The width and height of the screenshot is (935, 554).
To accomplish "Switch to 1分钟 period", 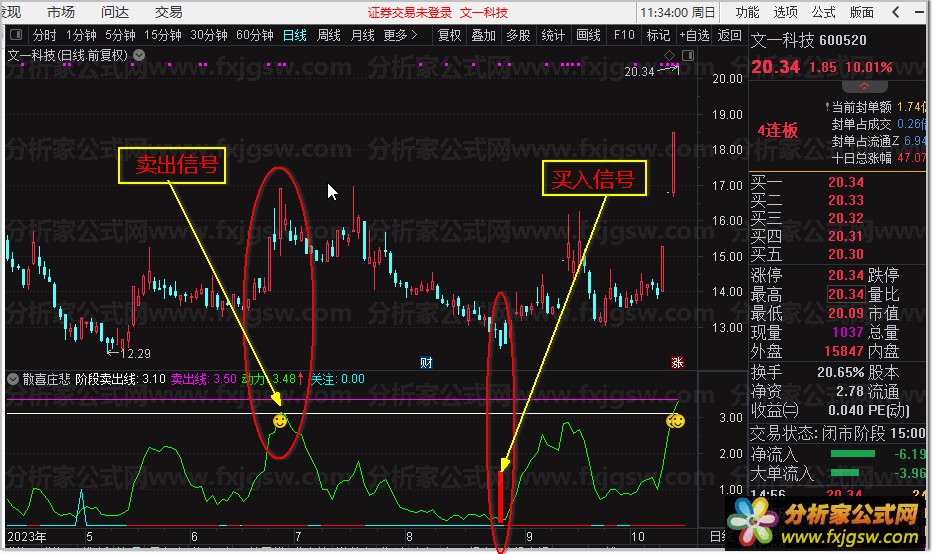I will 81,35.
